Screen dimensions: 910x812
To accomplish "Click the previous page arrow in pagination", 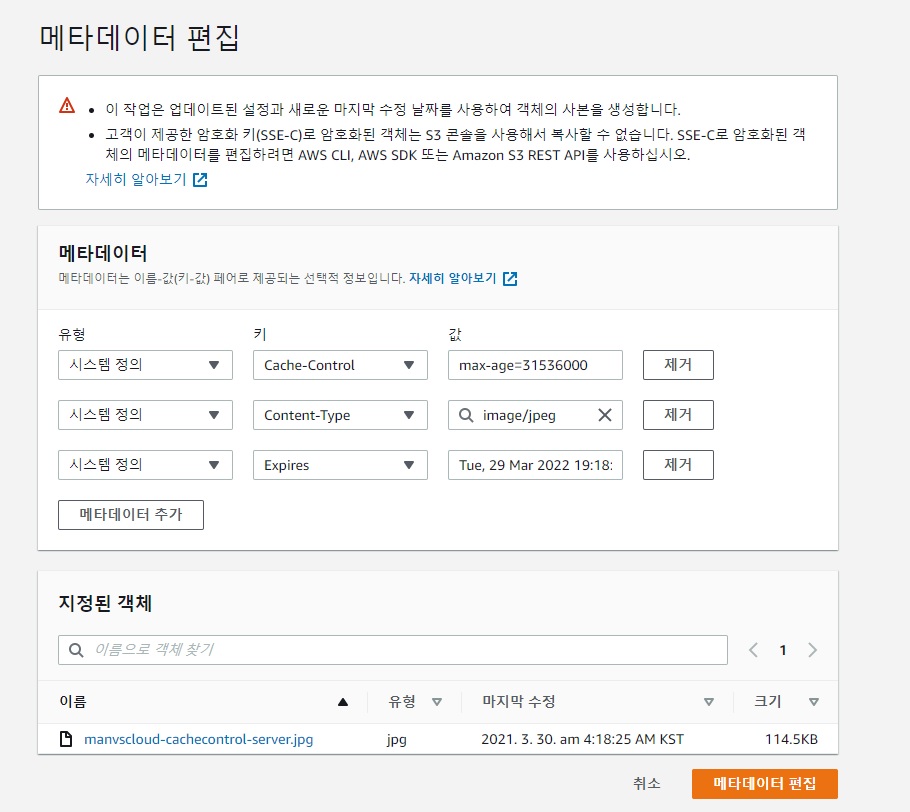I will coord(754,650).
